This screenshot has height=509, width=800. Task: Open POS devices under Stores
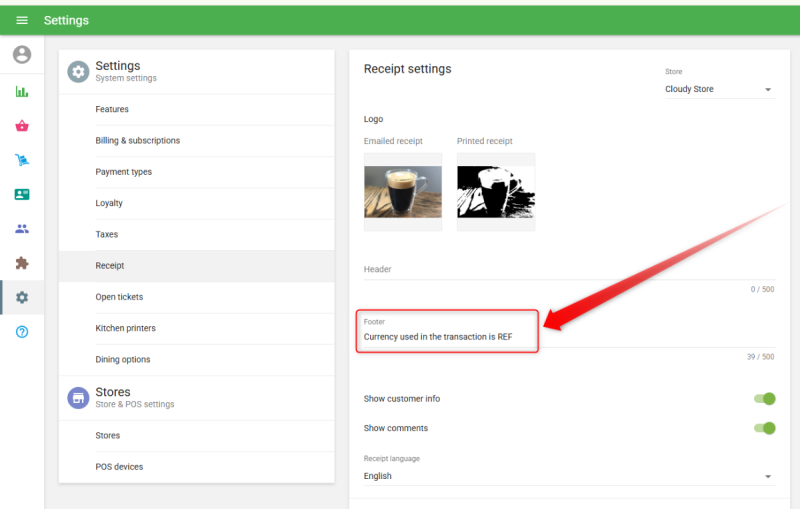119,467
